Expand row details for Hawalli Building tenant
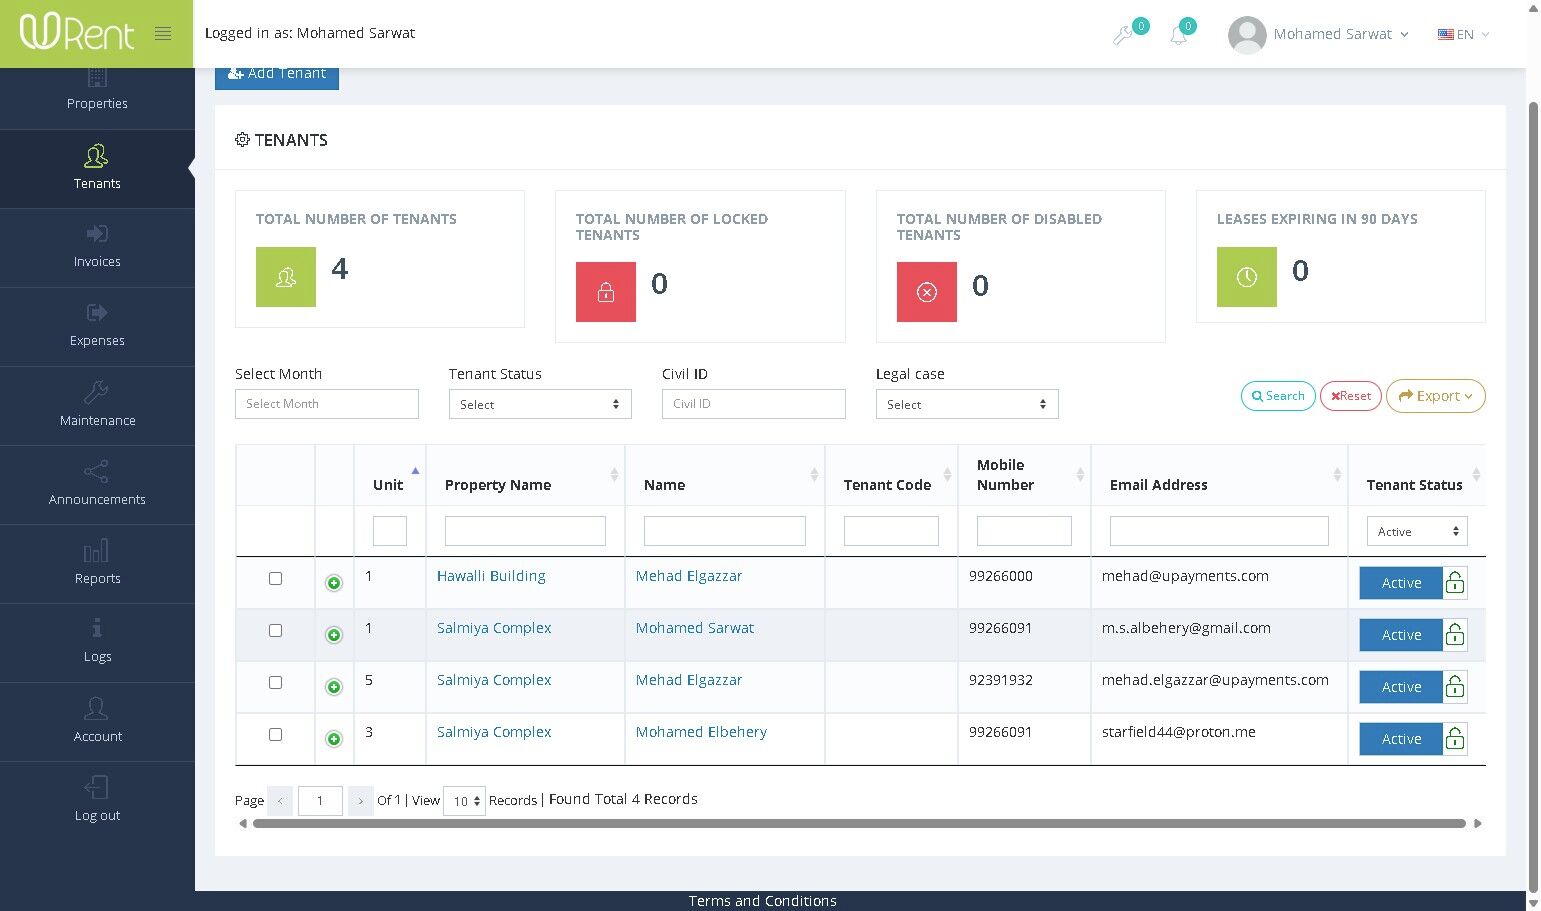1541x911 pixels. coord(334,583)
